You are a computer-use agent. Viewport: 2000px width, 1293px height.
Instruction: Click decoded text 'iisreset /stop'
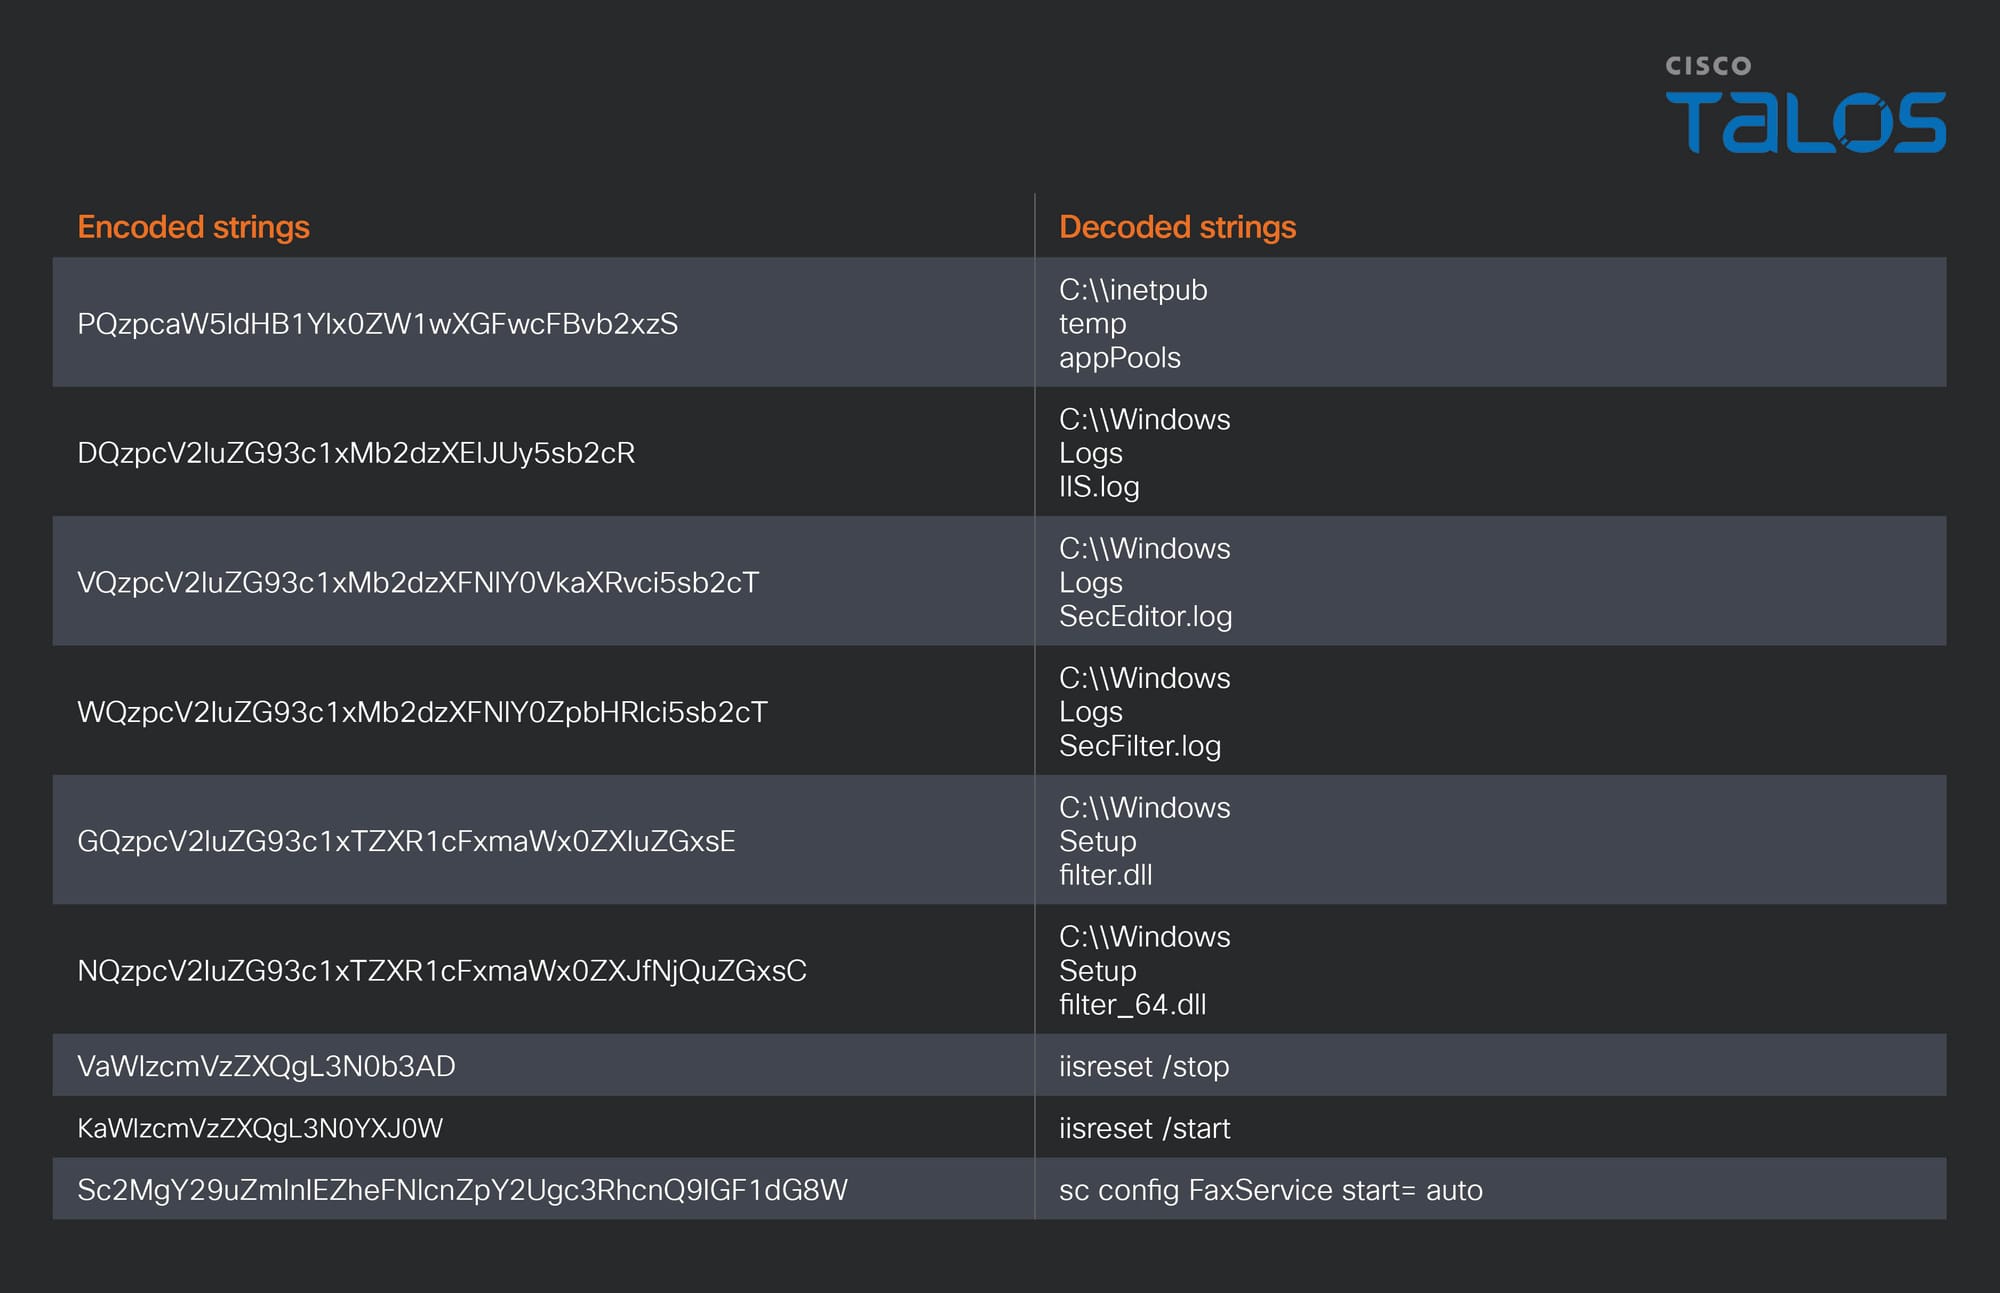[x=1144, y=1067]
